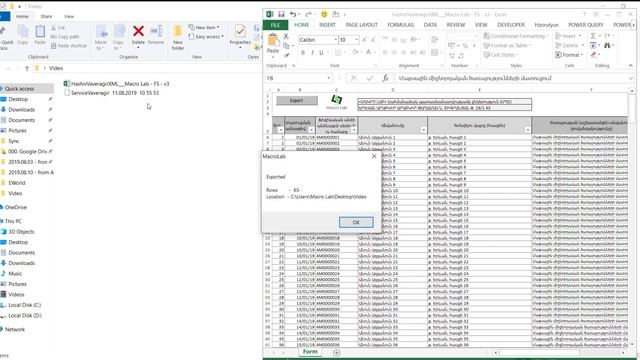
Task: Open Sync folder in navigation pane
Action: pyautogui.click(x=13, y=141)
